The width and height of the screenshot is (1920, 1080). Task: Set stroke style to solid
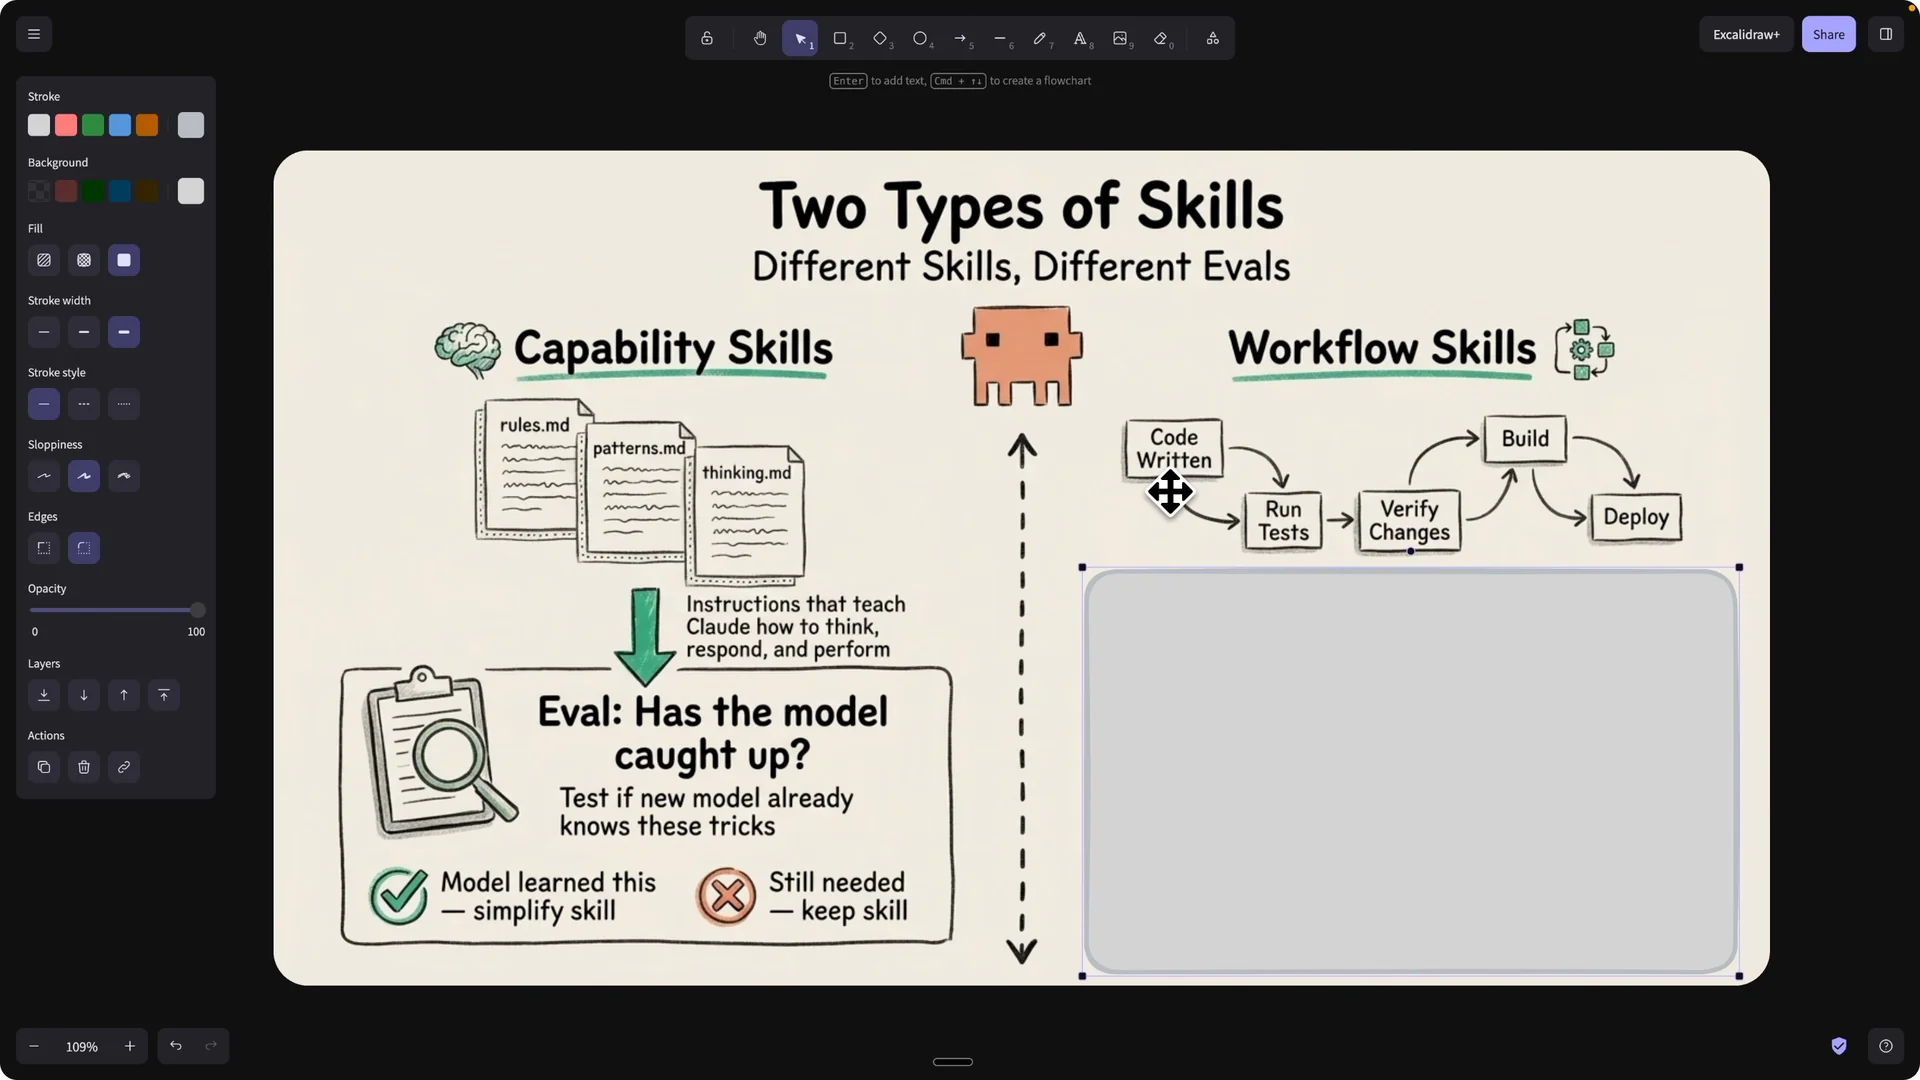pyautogui.click(x=44, y=404)
